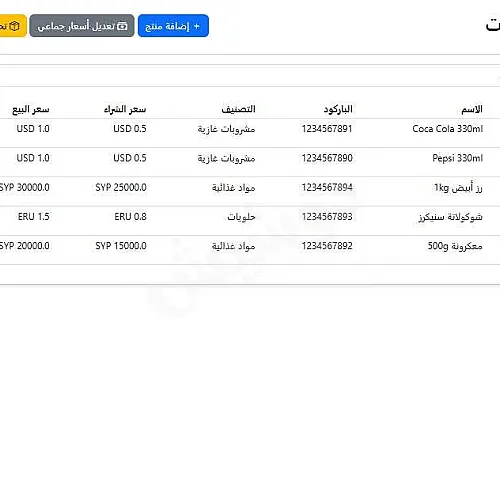
Task: Click the SYP 20000.0 sale price
Action: (25, 246)
